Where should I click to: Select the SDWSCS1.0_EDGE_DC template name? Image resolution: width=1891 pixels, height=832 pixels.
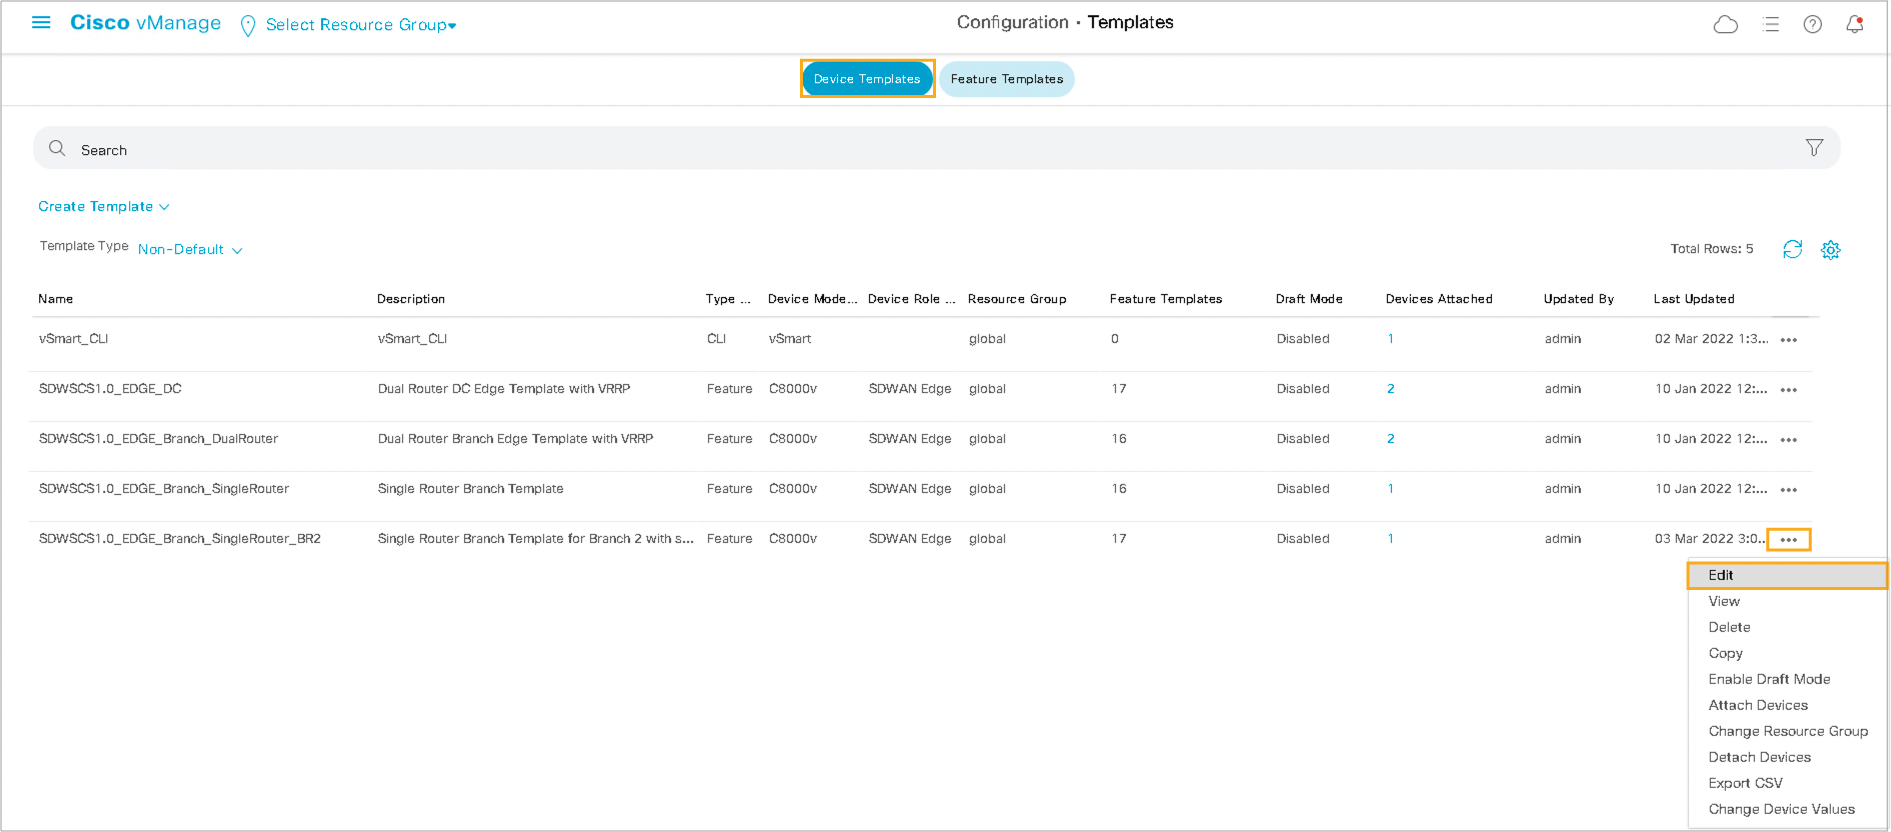pos(110,389)
